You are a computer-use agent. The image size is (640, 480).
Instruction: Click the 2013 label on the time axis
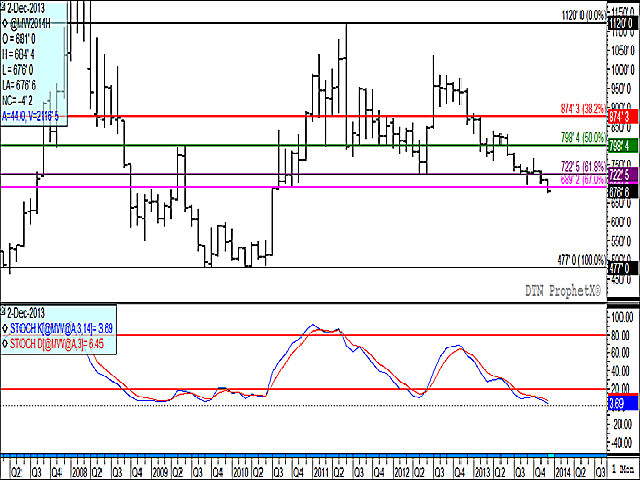482,472
